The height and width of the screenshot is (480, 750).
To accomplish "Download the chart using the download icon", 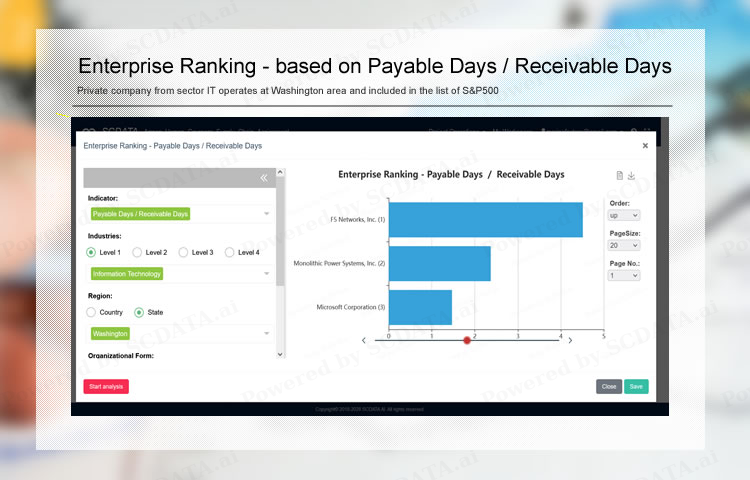I will coord(631,176).
